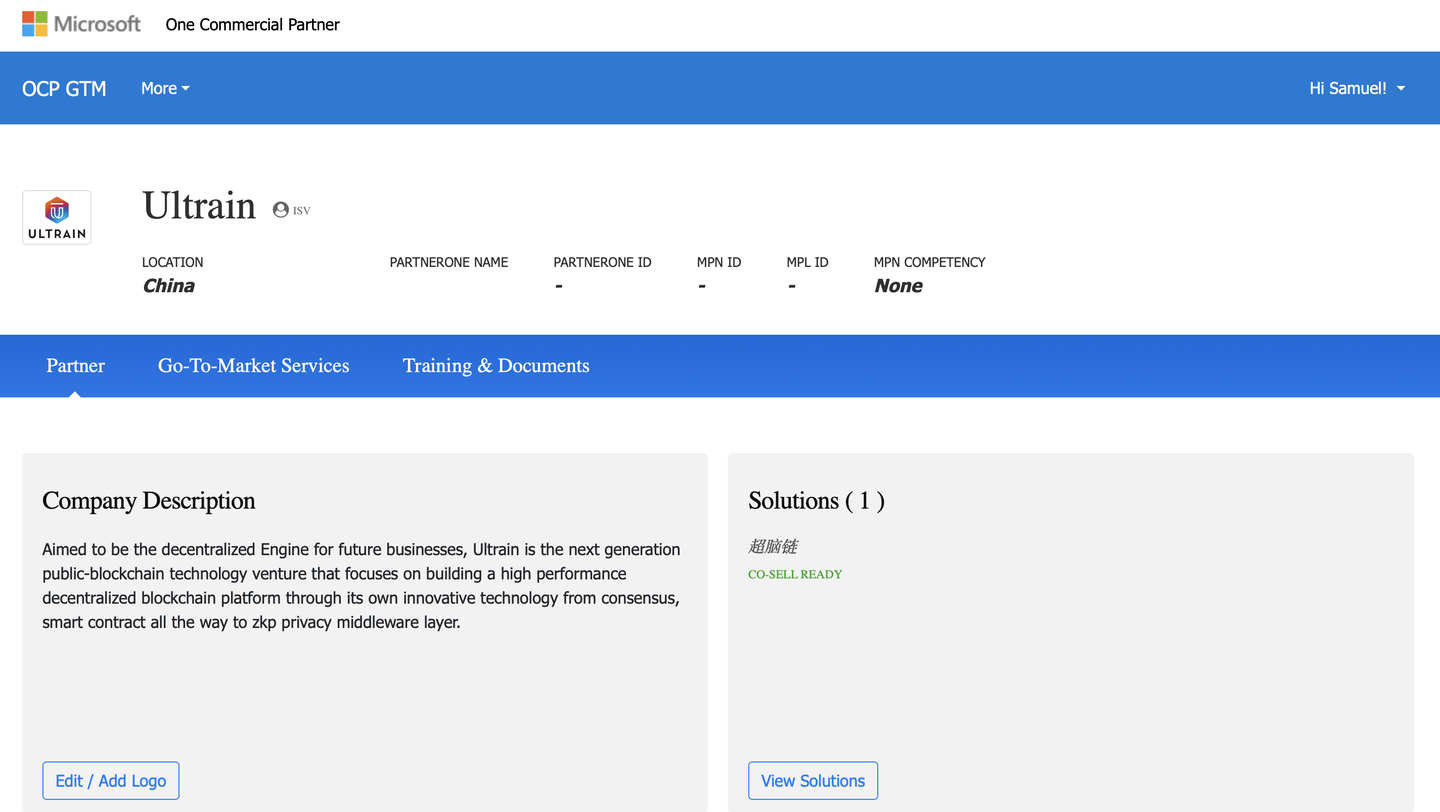1440x812 pixels.
Task: Expand the More dropdown menu
Action: point(165,88)
